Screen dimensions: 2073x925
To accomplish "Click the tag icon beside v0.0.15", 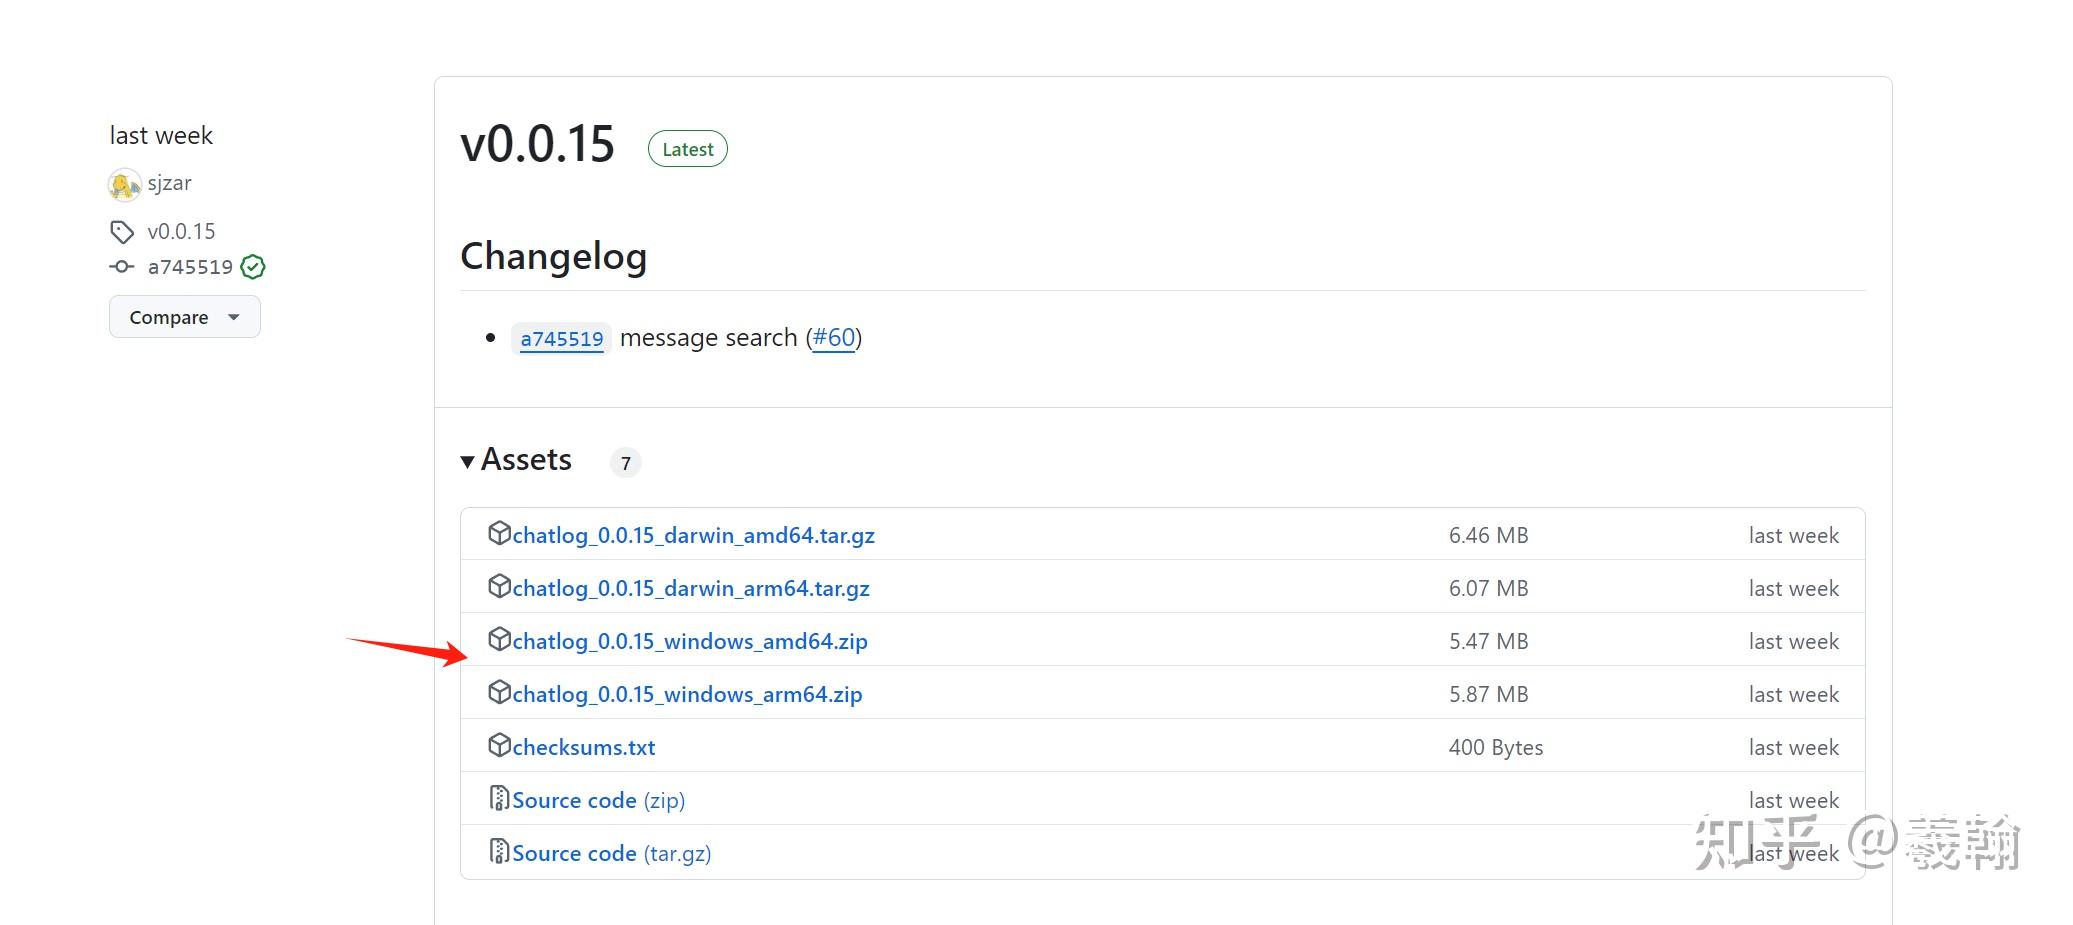I will (122, 232).
